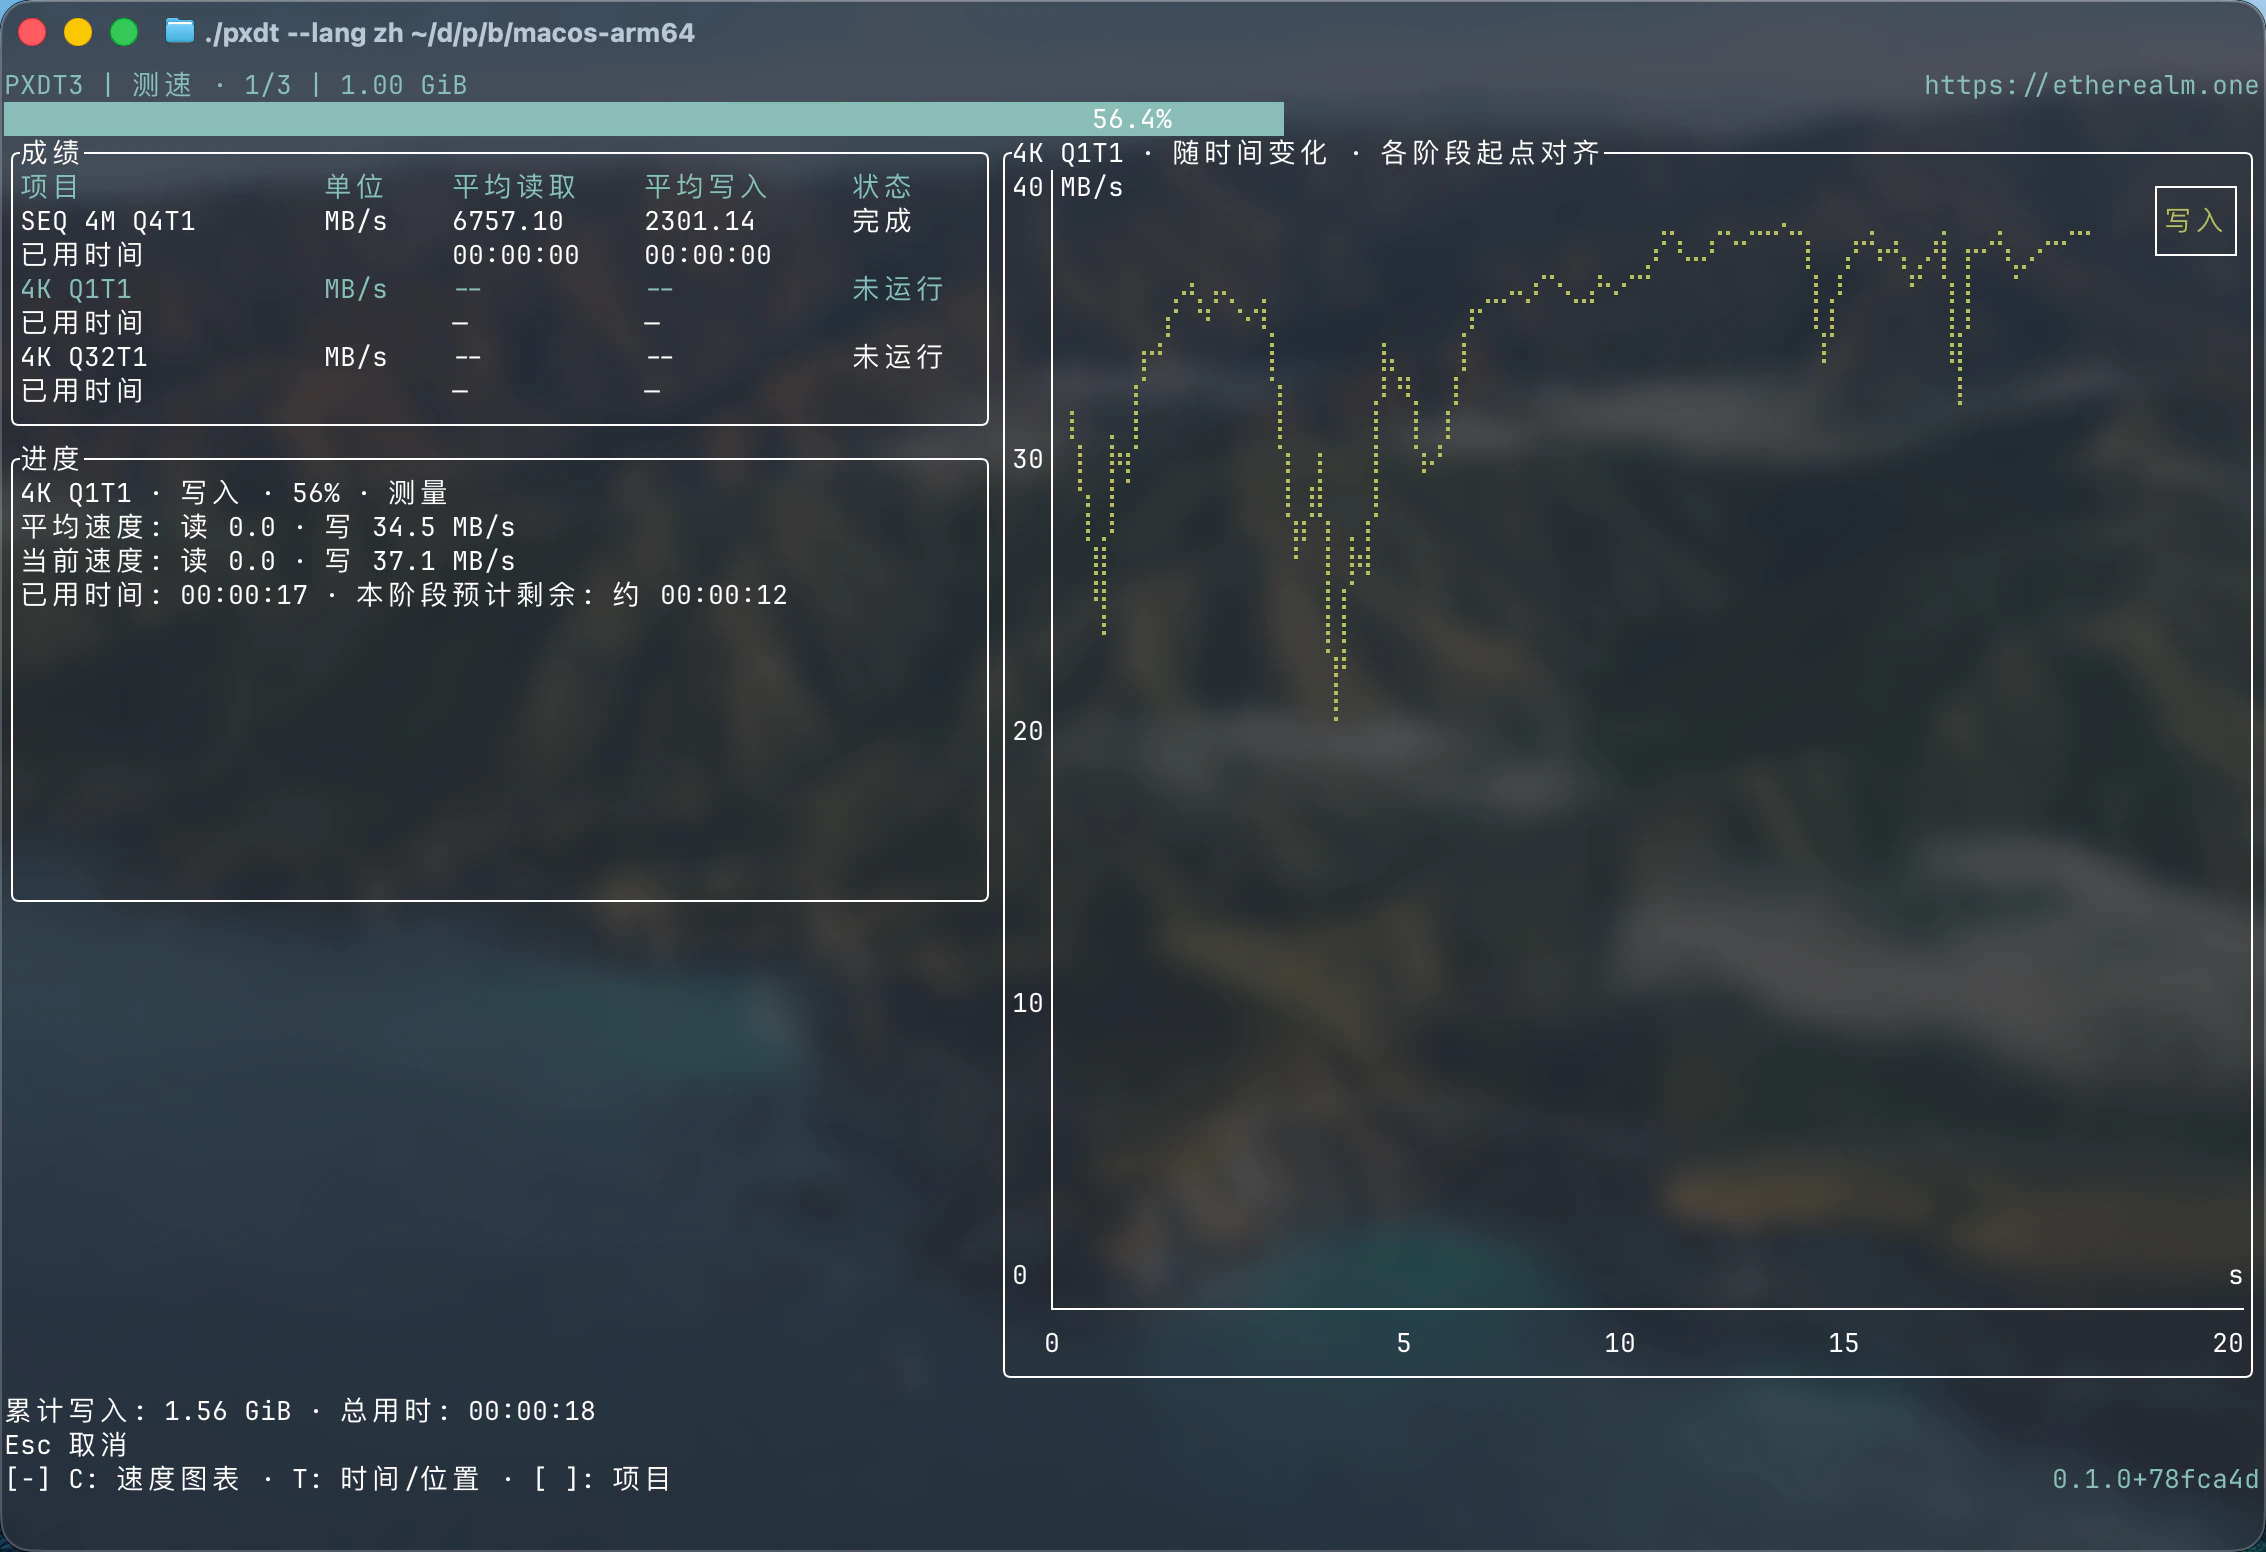Click the 4K Q1T1 · 写入 · 56% line
This screenshot has width=2266, height=1552.
pyautogui.click(x=234, y=493)
